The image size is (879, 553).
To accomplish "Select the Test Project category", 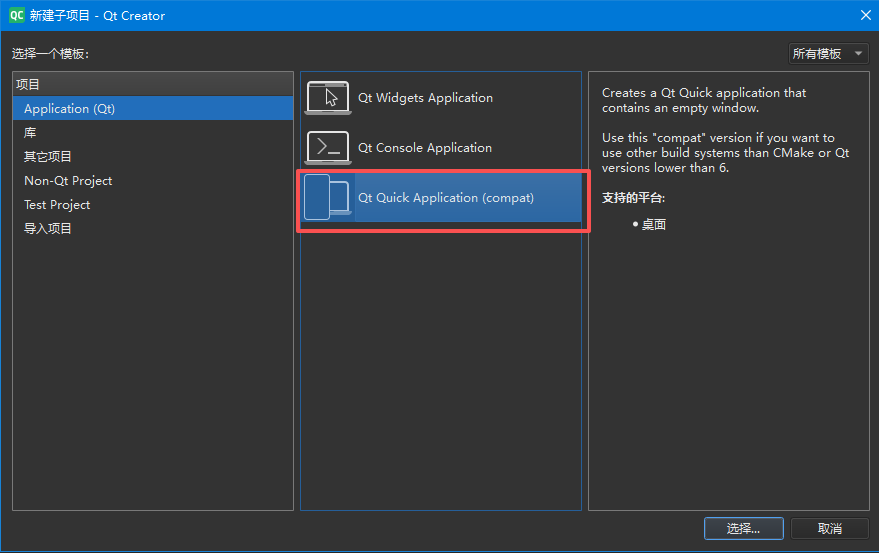I will (x=153, y=205).
